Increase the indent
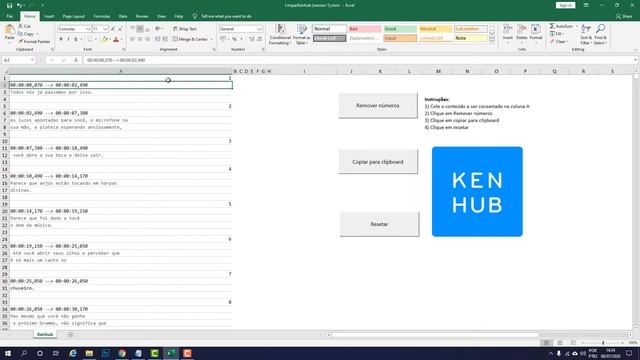The width and height of the screenshot is (640, 360). [165, 39]
